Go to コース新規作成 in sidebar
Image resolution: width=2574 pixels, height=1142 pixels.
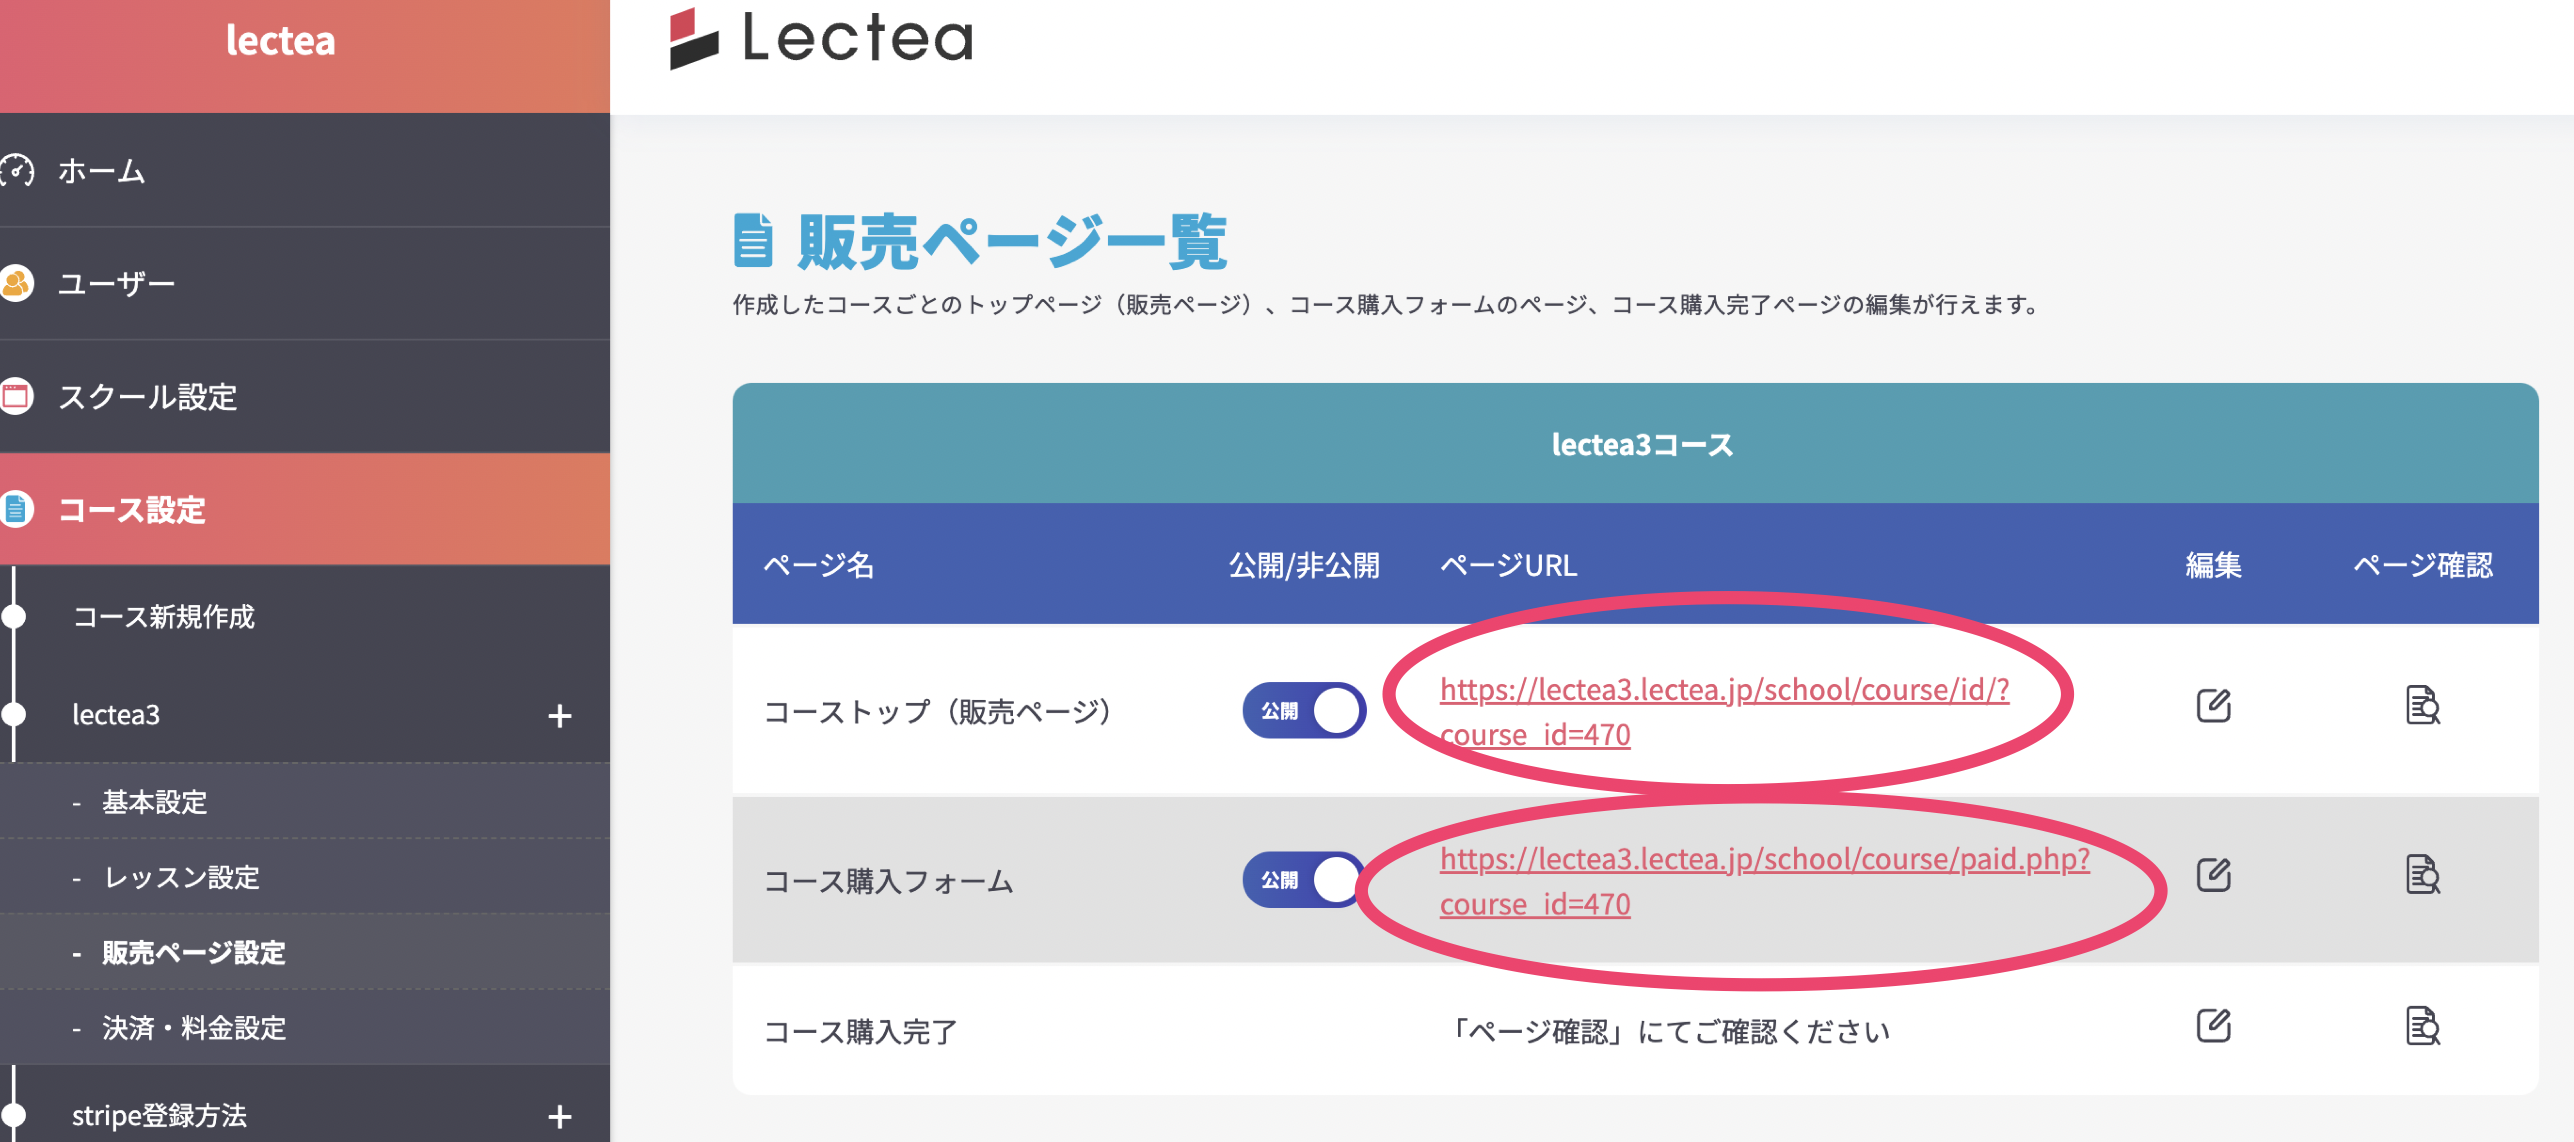[164, 617]
